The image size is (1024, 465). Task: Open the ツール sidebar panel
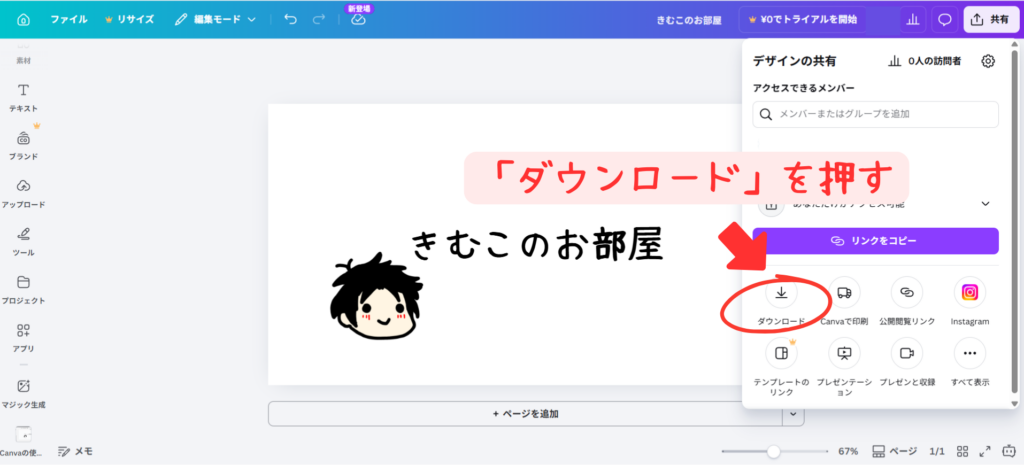[x=24, y=242]
